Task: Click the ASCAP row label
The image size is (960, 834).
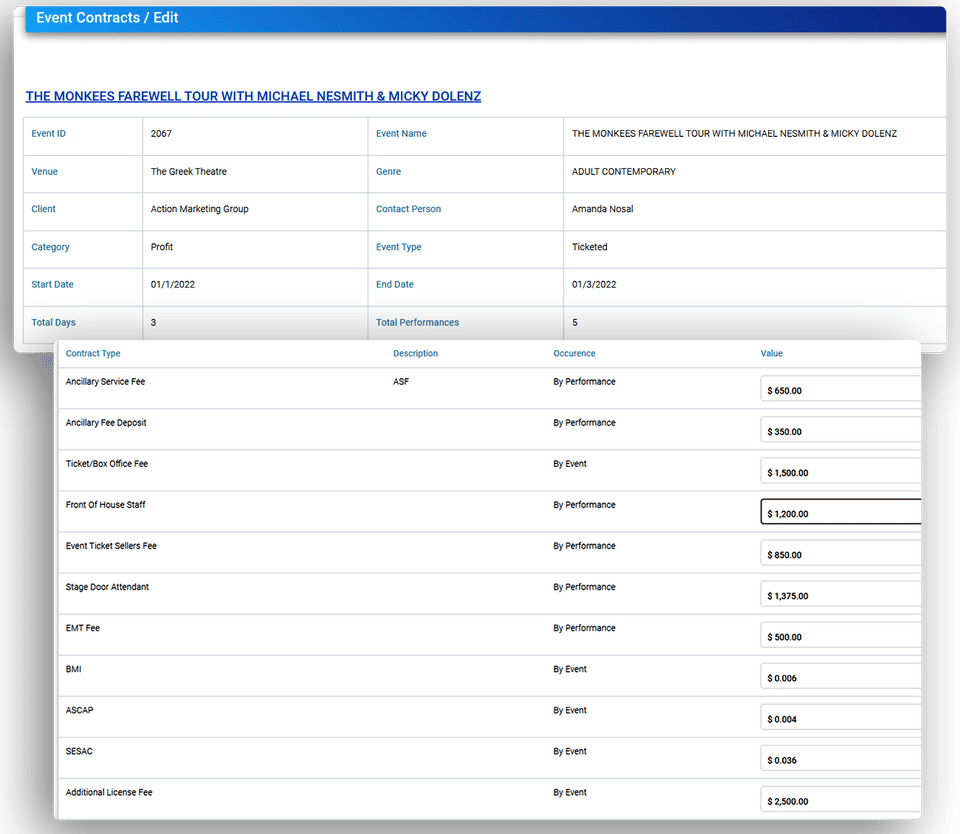Action: point(80,710)
